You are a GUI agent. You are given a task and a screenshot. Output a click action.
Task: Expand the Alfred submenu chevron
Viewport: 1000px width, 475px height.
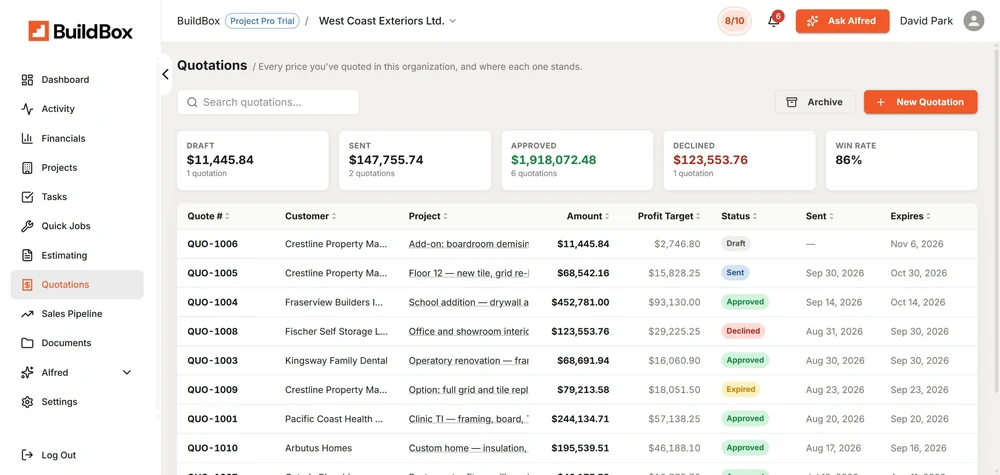(x=126, y=372)
